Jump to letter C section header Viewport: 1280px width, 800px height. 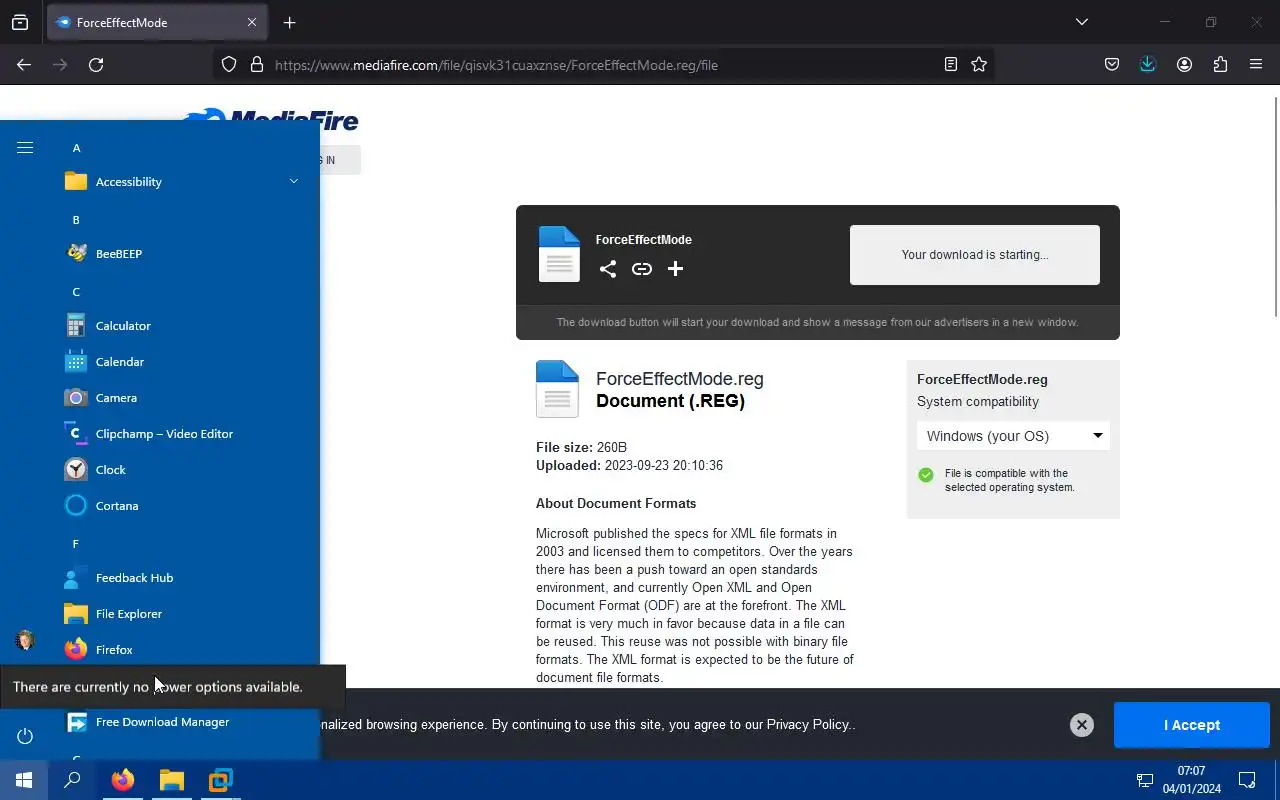tap(76, 292)
